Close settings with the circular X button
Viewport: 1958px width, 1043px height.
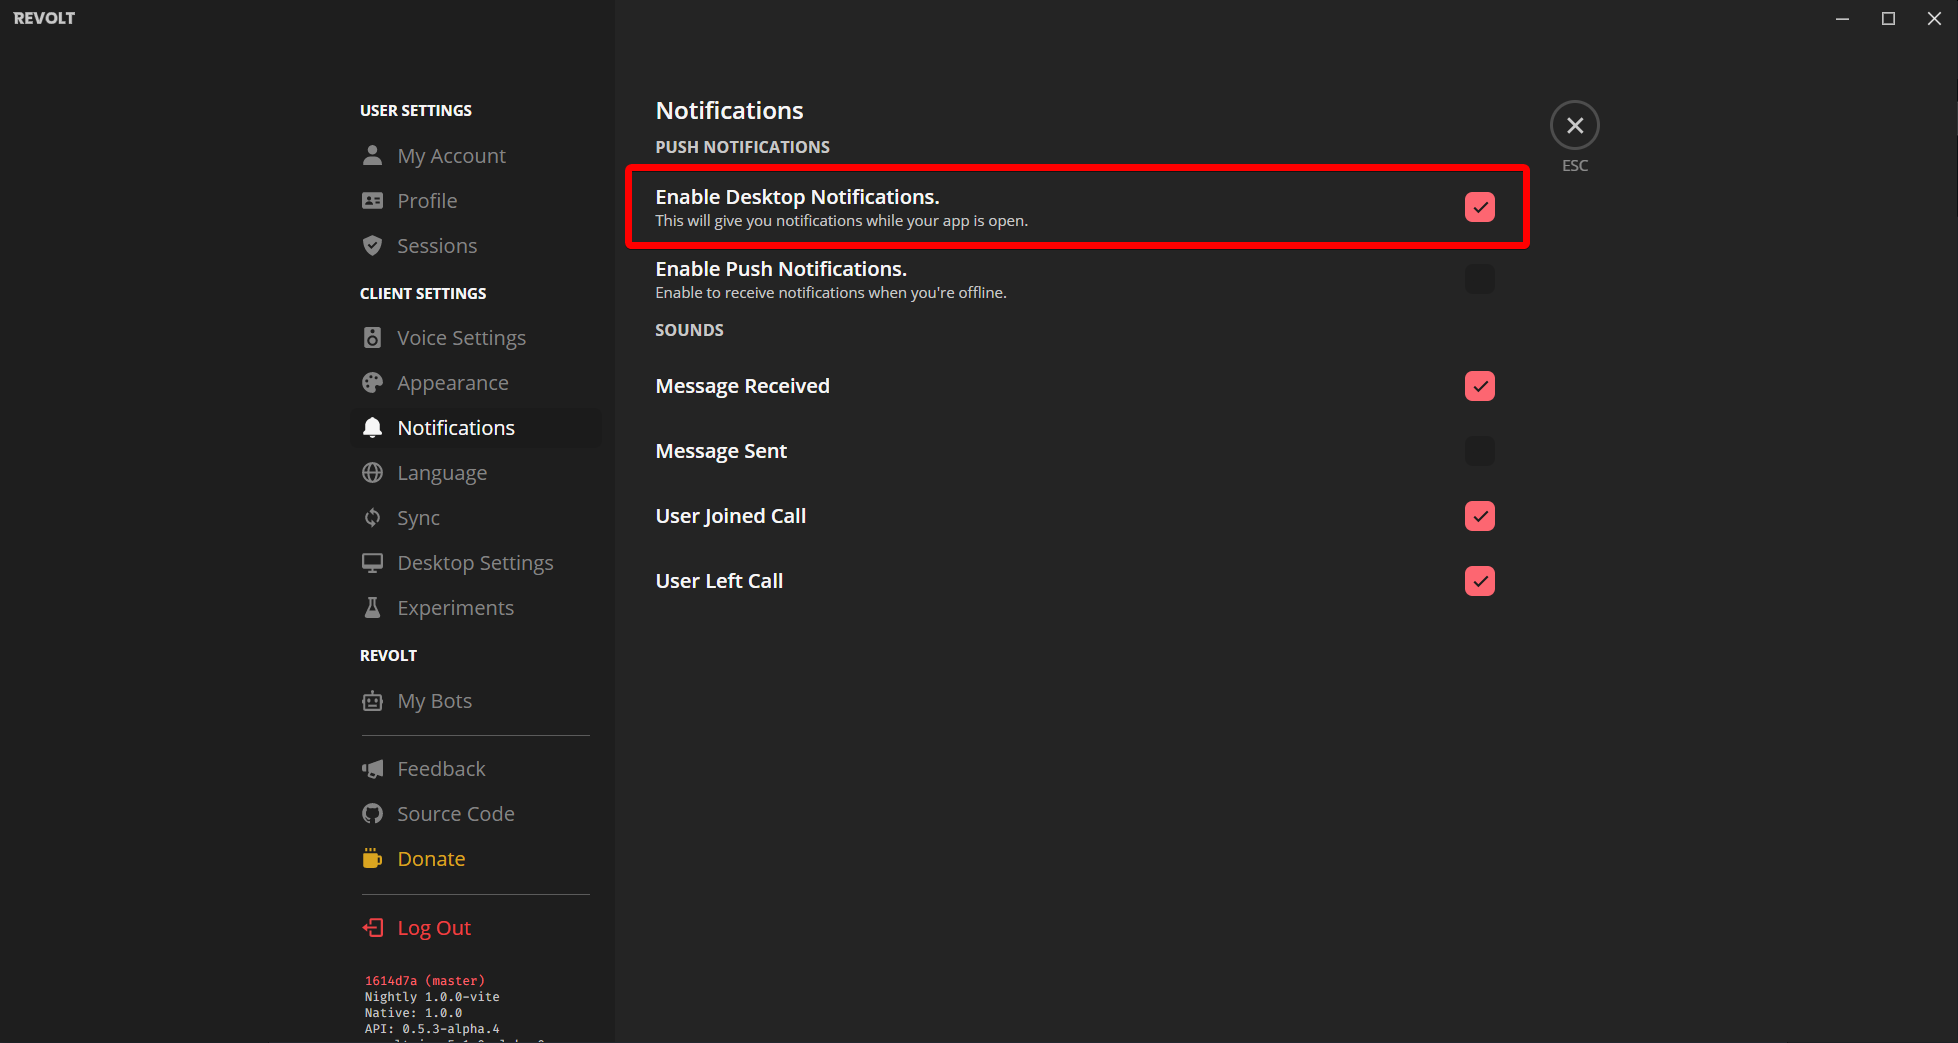point(1574,125)
